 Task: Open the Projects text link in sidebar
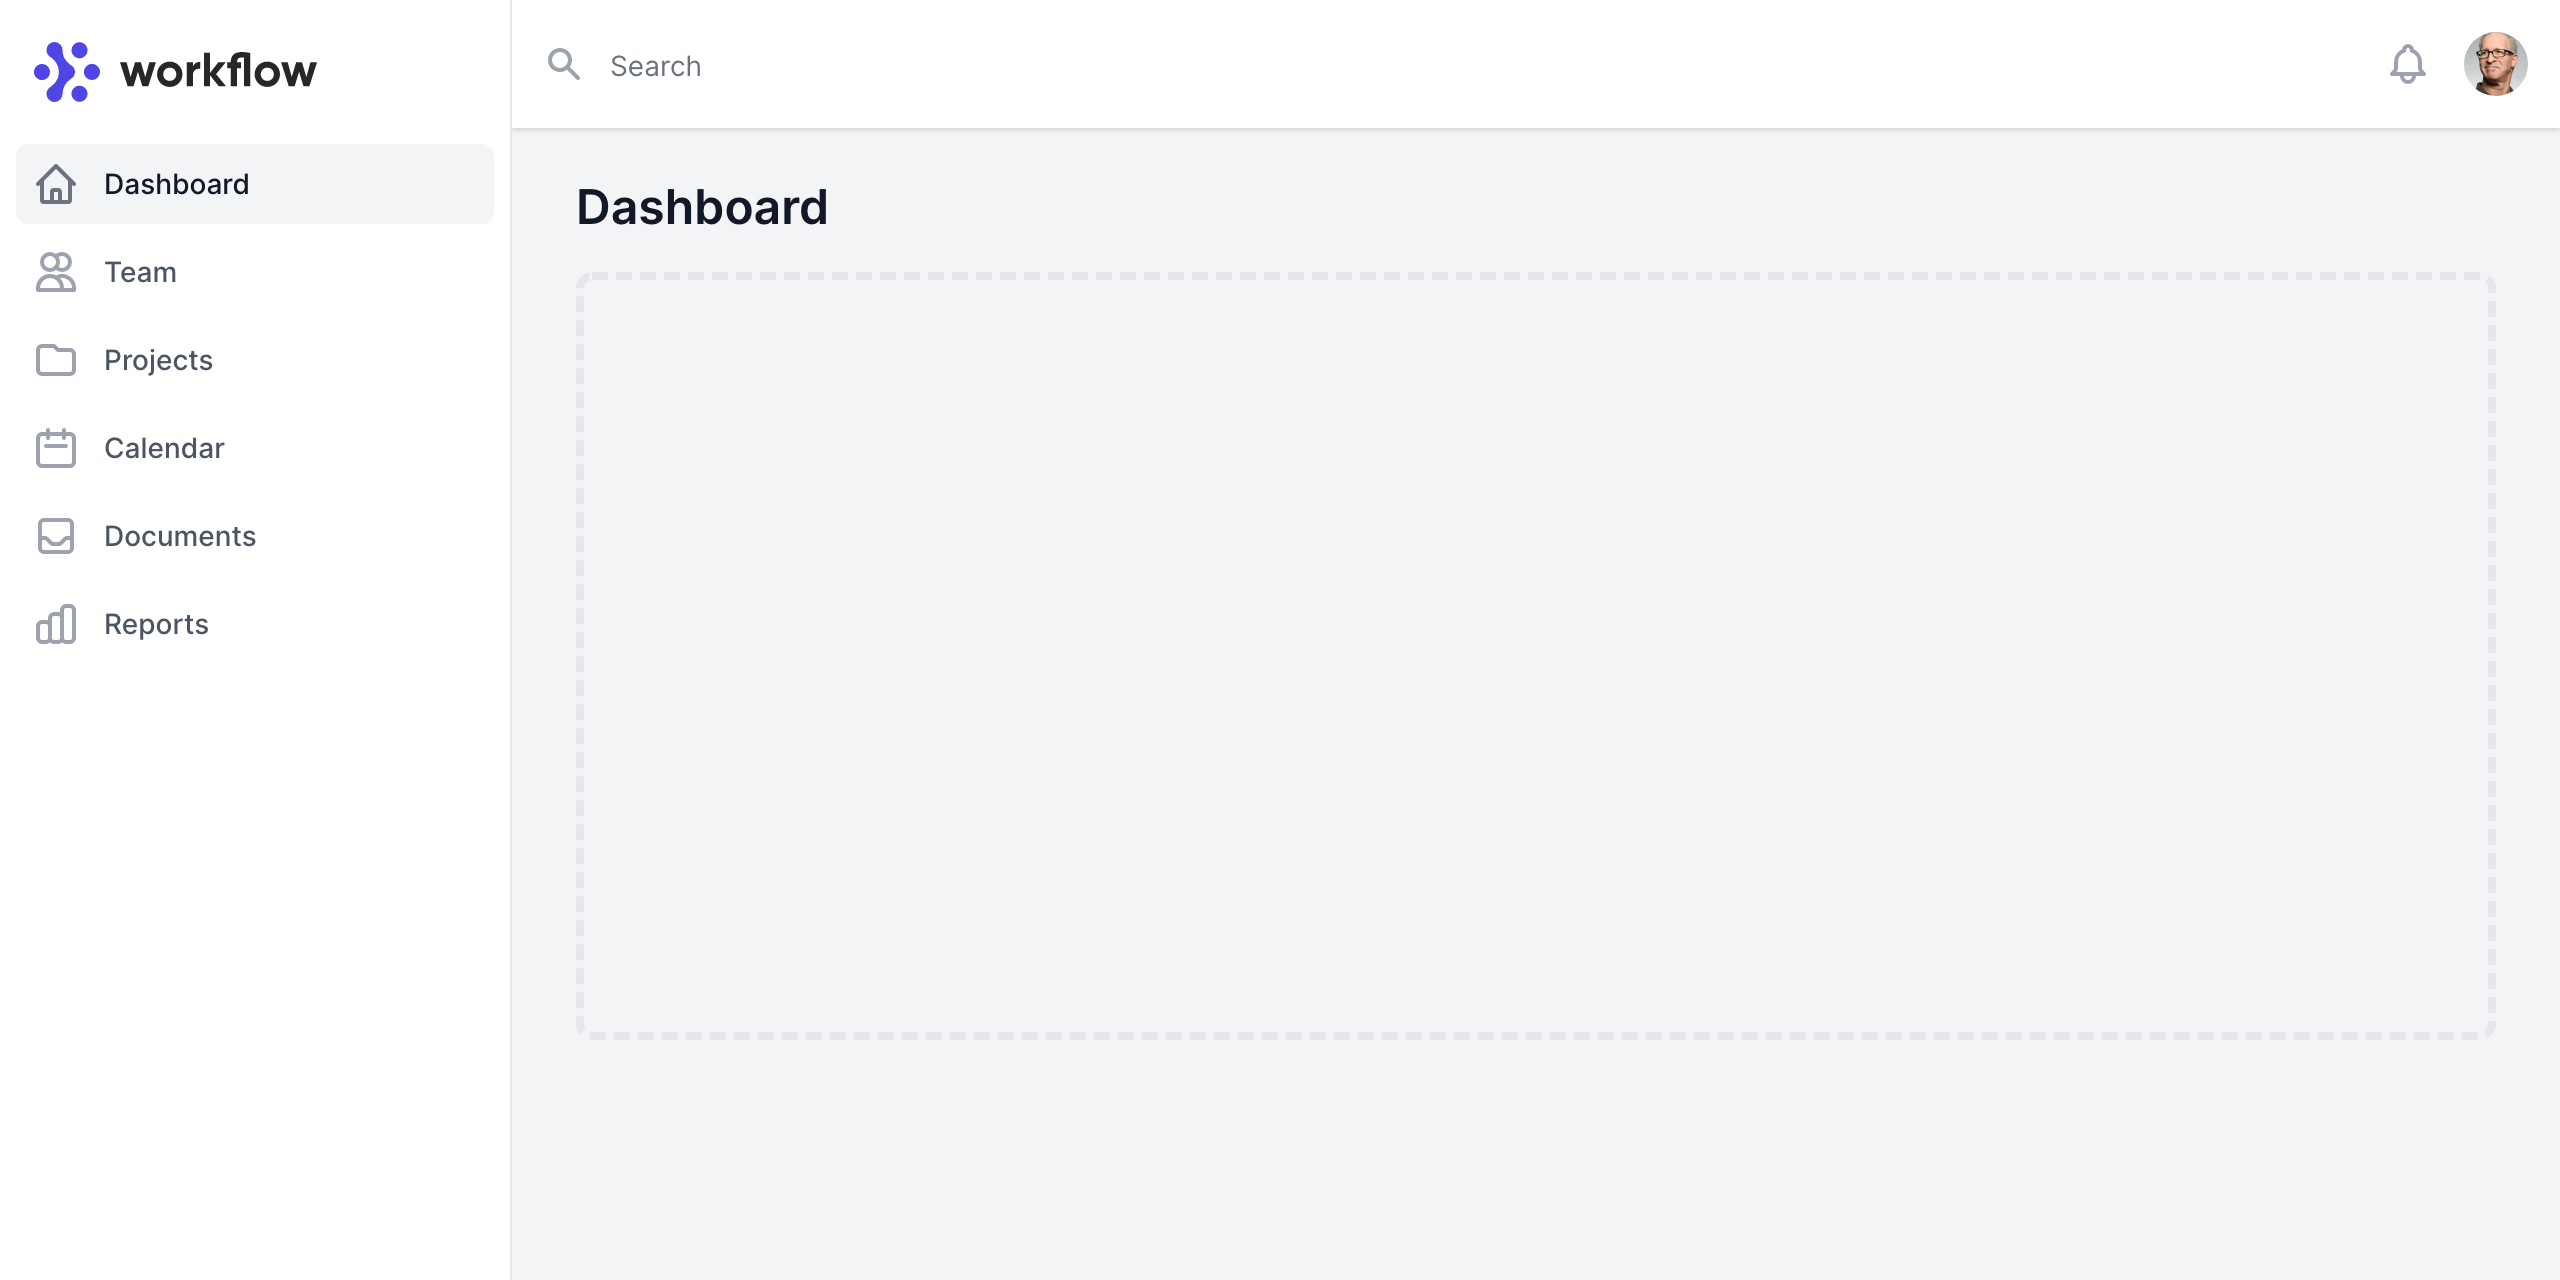[x=158, y=360]
